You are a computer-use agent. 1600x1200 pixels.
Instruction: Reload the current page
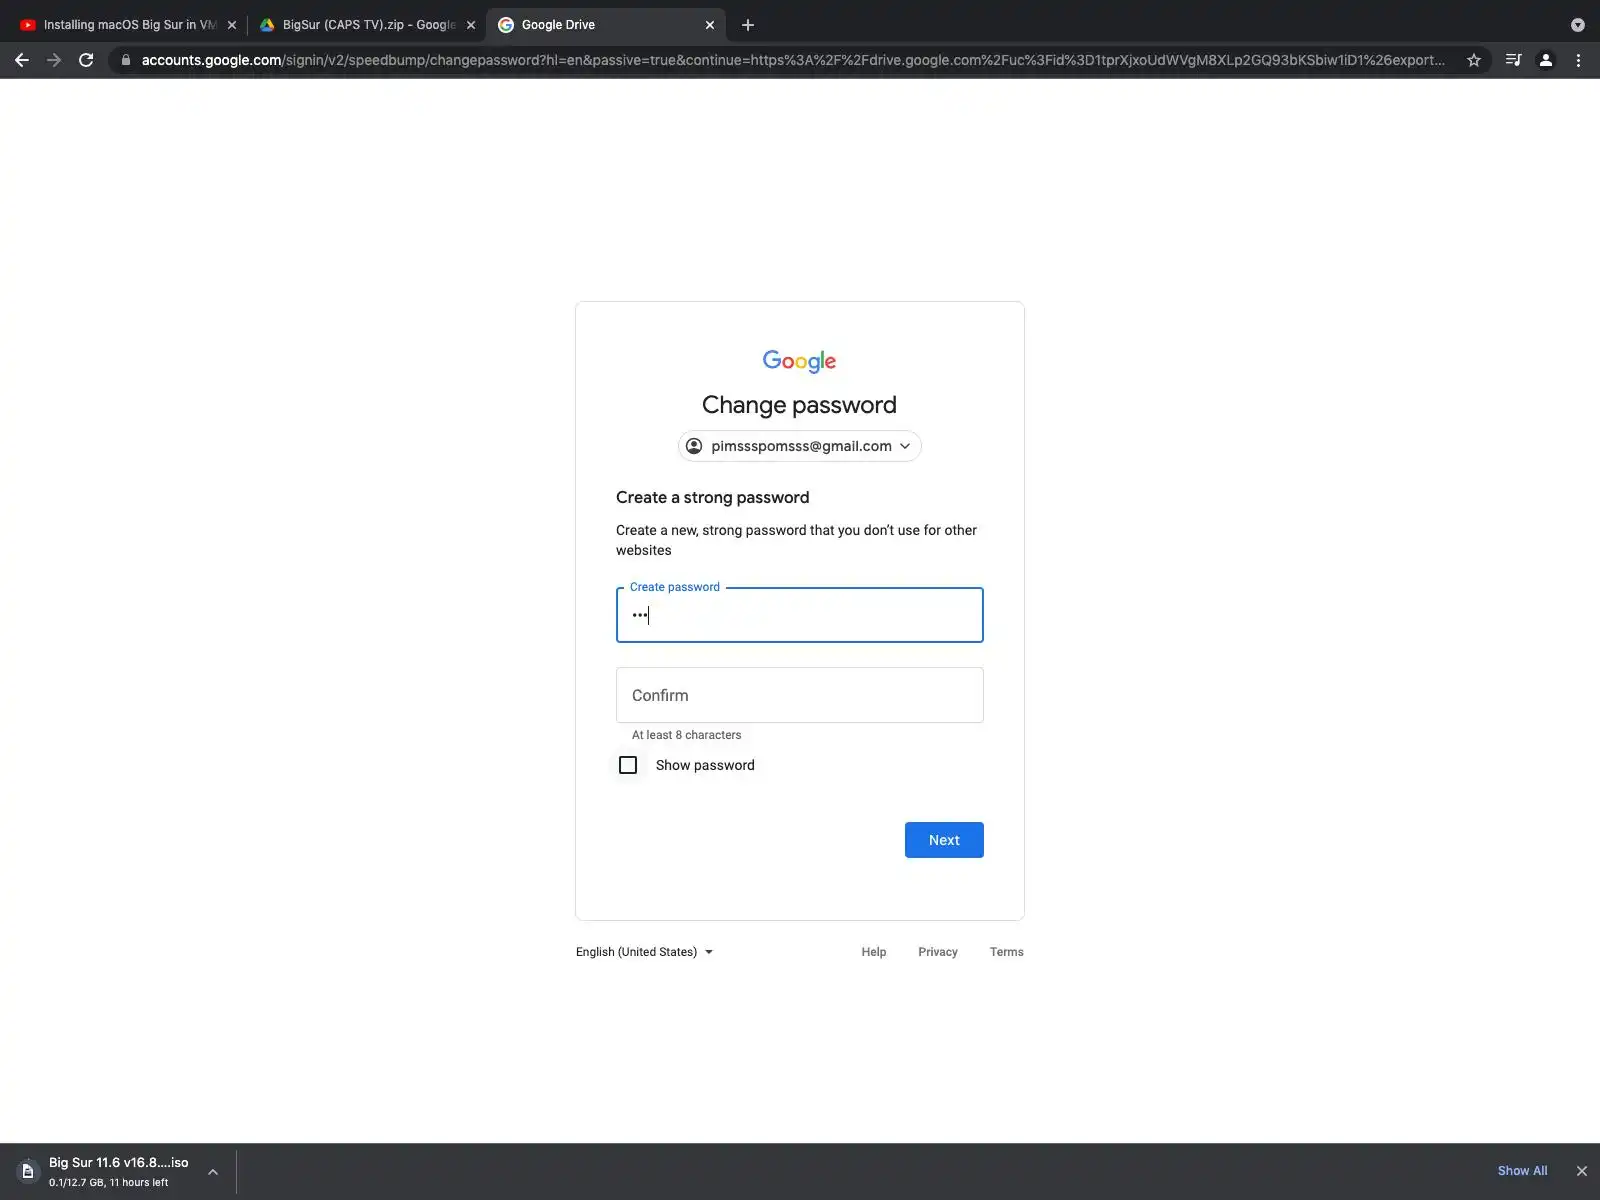click(x=86, y=60)
